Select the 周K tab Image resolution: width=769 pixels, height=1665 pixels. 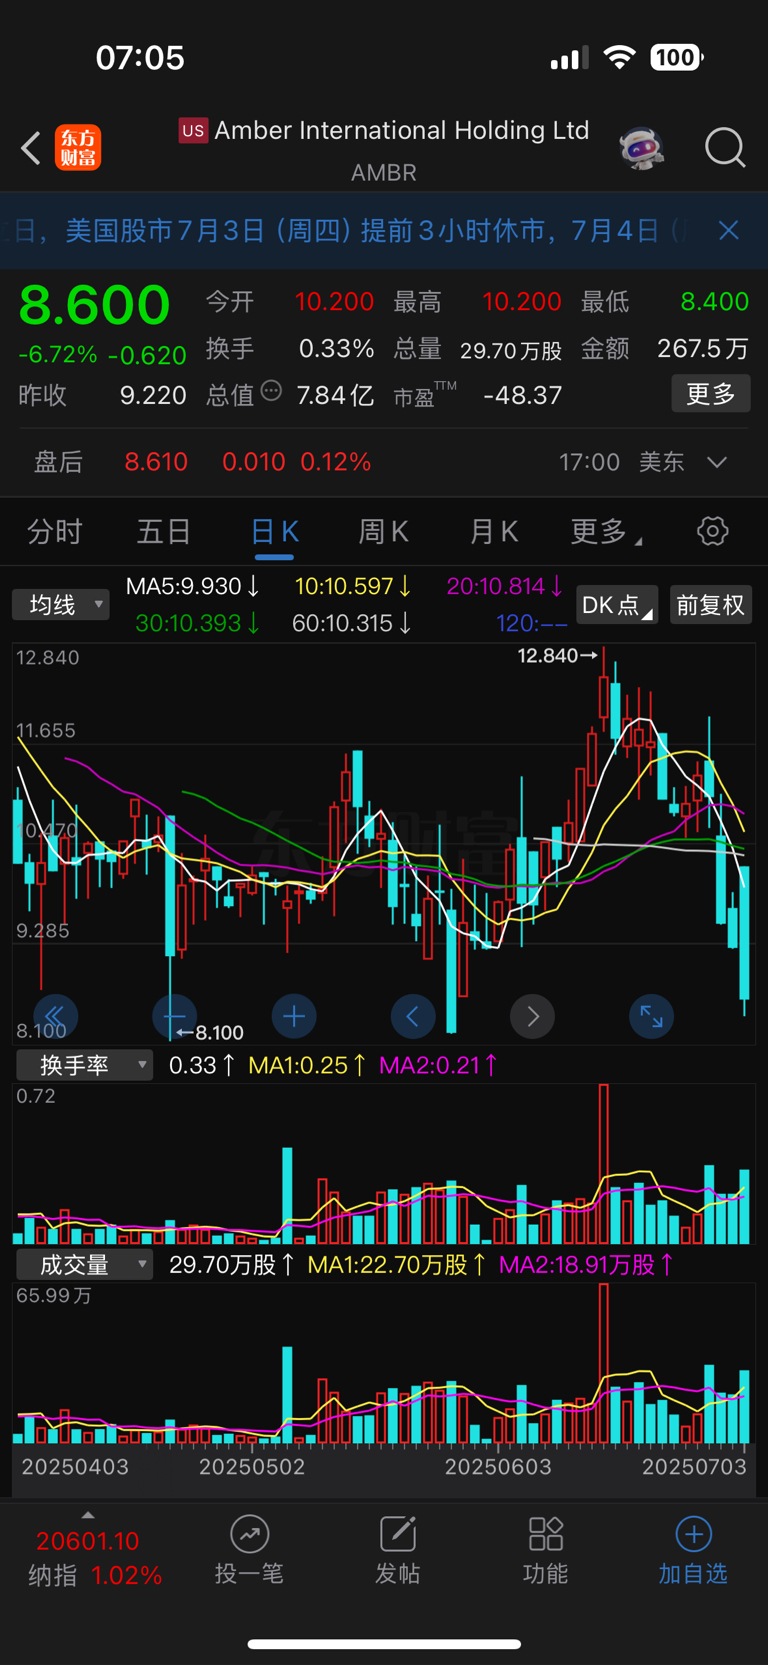(x=384, y=531)
